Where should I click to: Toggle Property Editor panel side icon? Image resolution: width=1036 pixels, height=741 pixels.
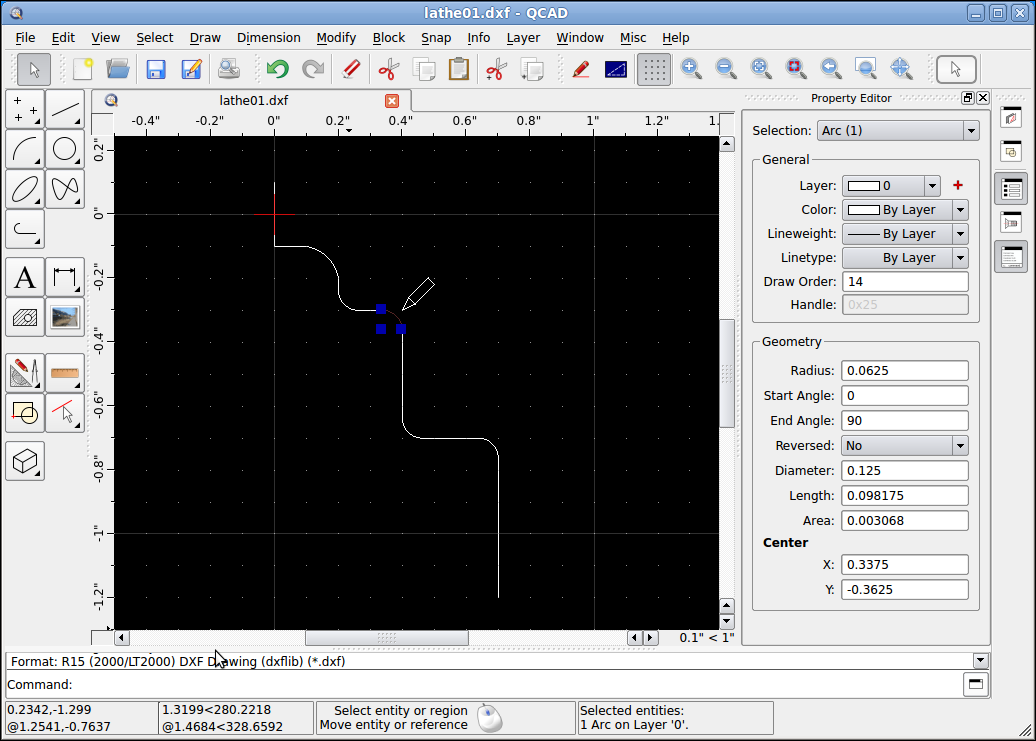[x=1011, y=190]
